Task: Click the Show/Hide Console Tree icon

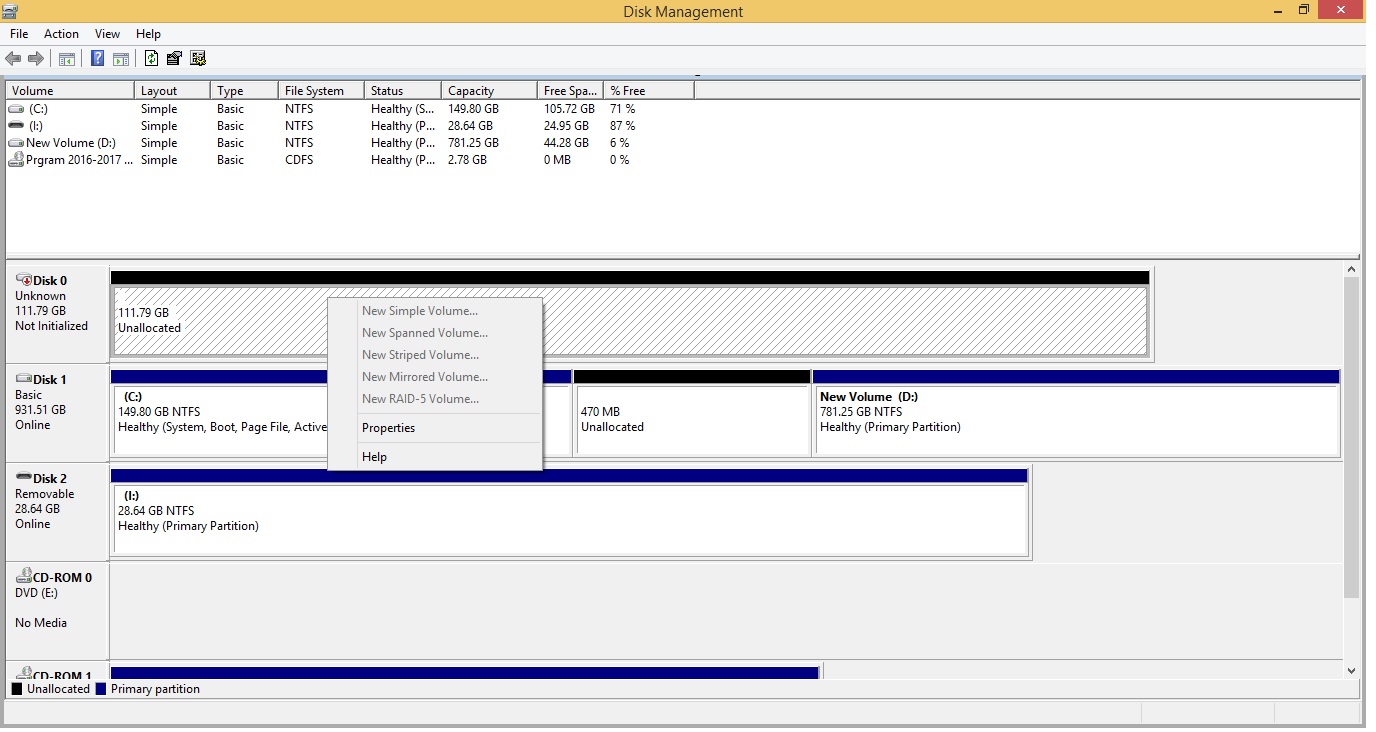Action: click(x=66, y=59)
